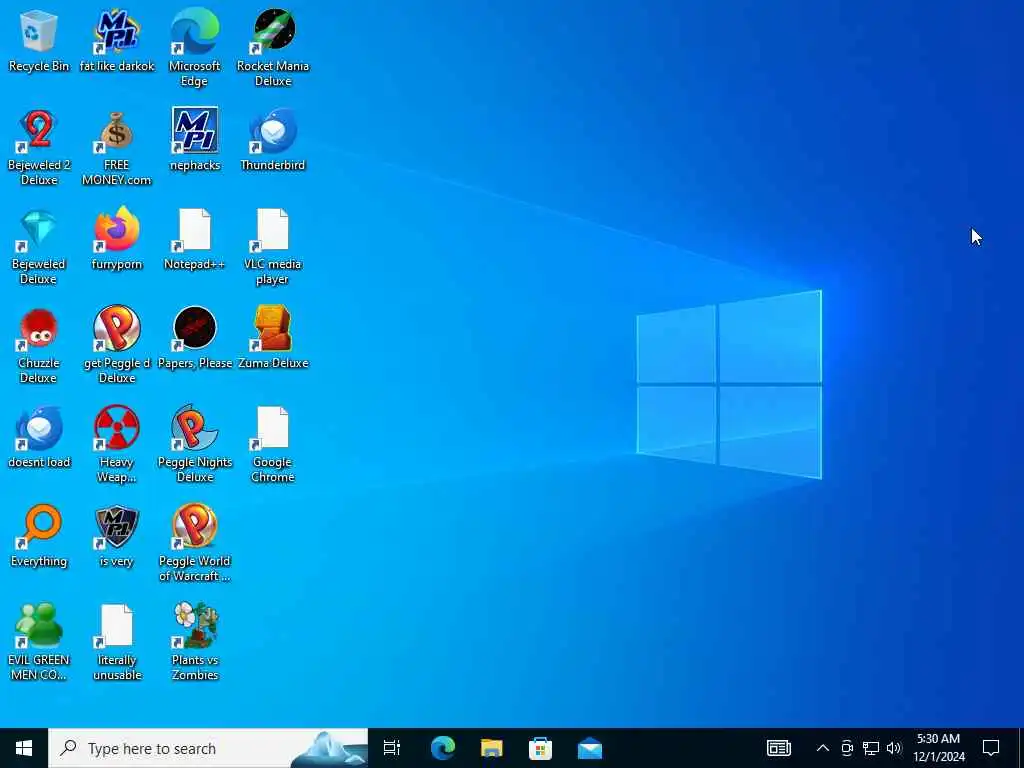Select the Firefox-style 'furryporn' shortcut icon

pyautogui.click(x=117, y=239)
